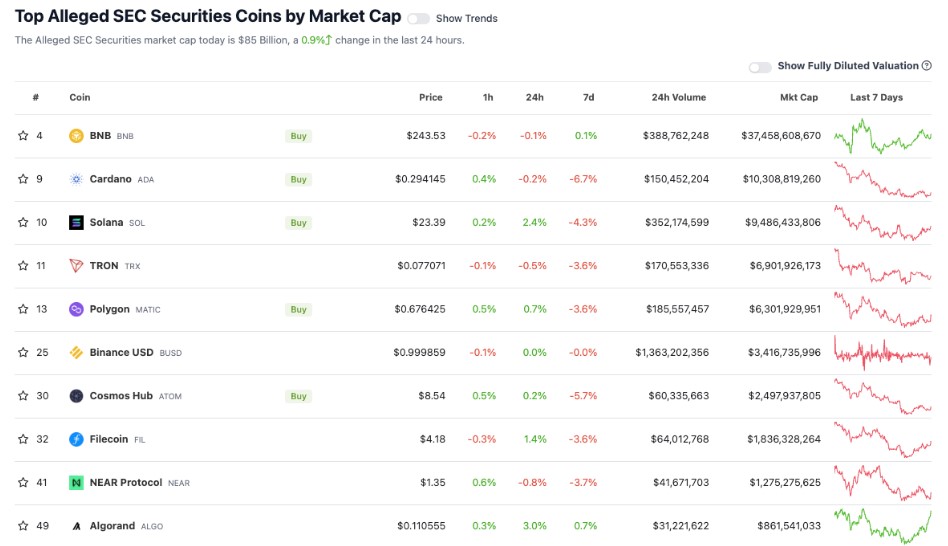948x546 pixels.
Task: Click the Solana coin logo icon
Action: (x=76, y=223)
